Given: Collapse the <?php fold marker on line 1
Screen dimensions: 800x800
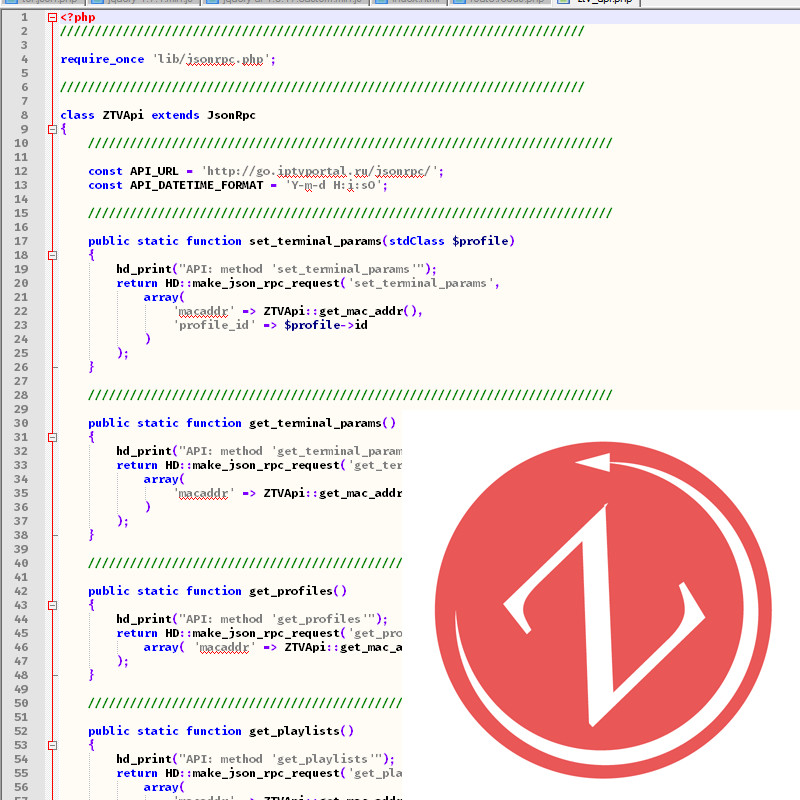Looking at the screenshot, I should pos(52,17).
